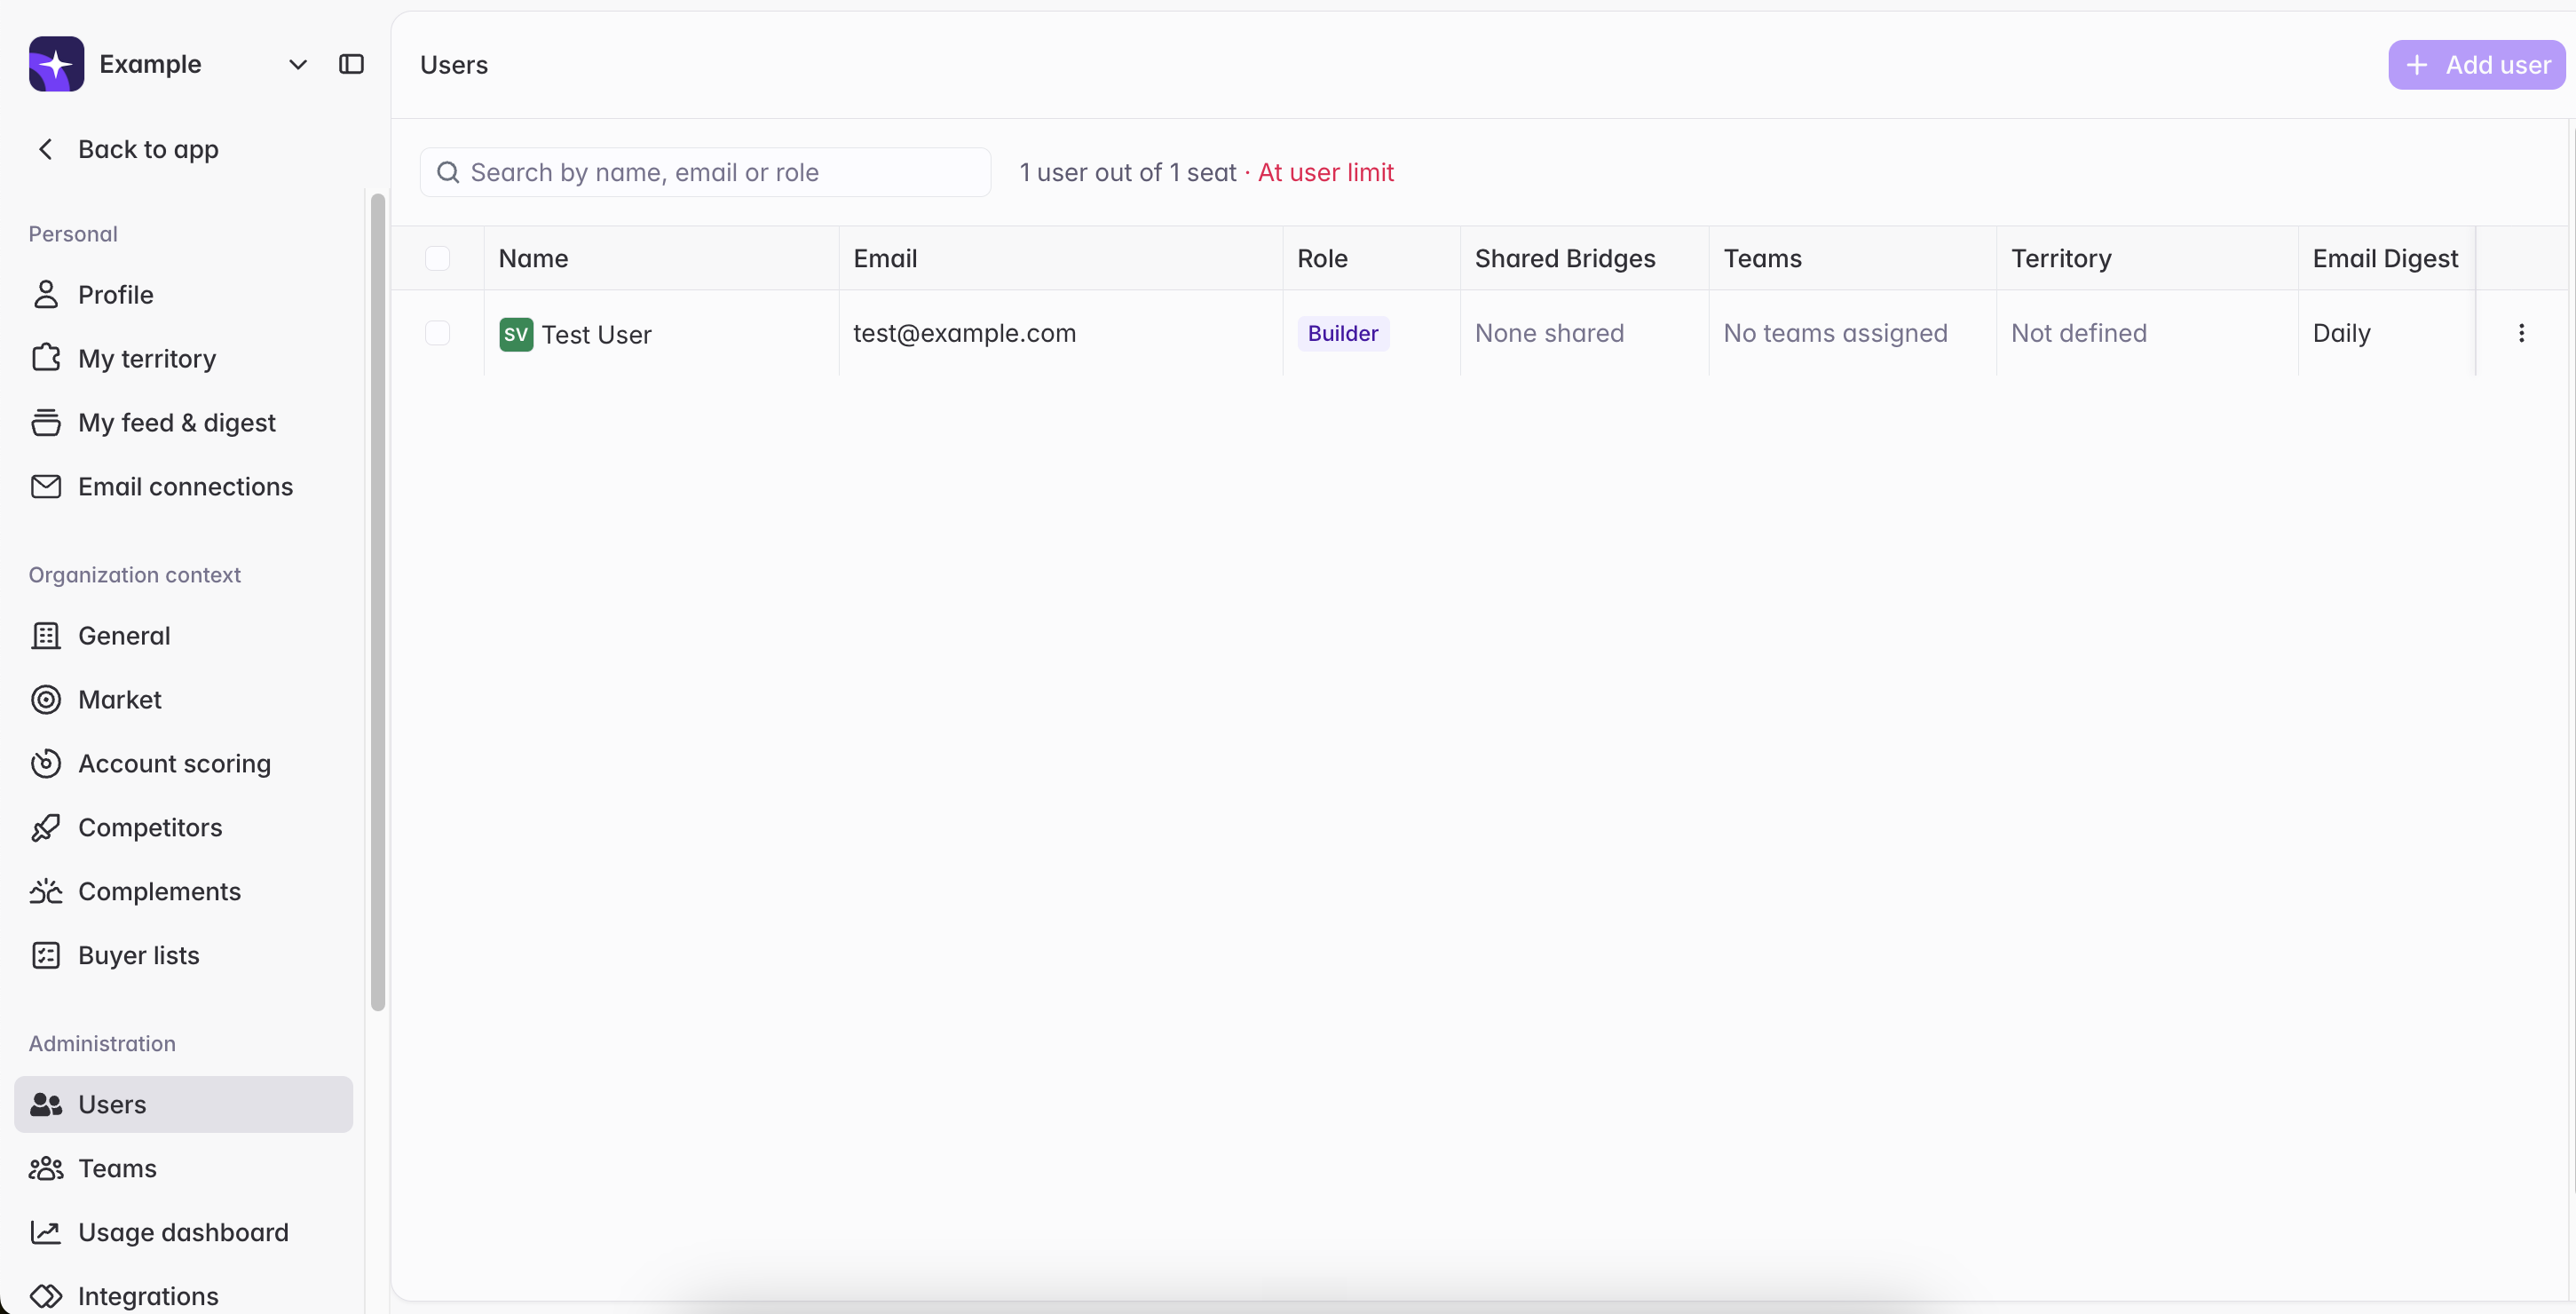Go to Usage dashboard

pyautogui.click(x=183, y=1232)
